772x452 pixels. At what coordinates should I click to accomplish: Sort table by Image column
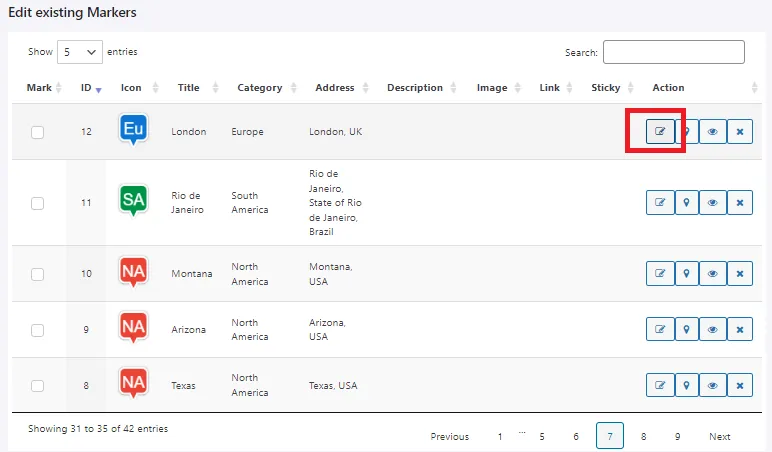pos(498,88)
